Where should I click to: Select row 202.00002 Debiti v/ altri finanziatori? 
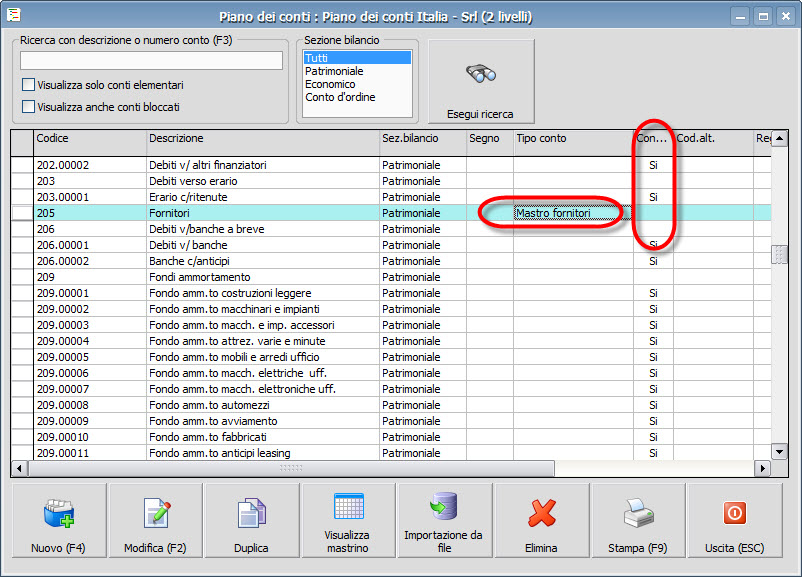click(391, 165)
